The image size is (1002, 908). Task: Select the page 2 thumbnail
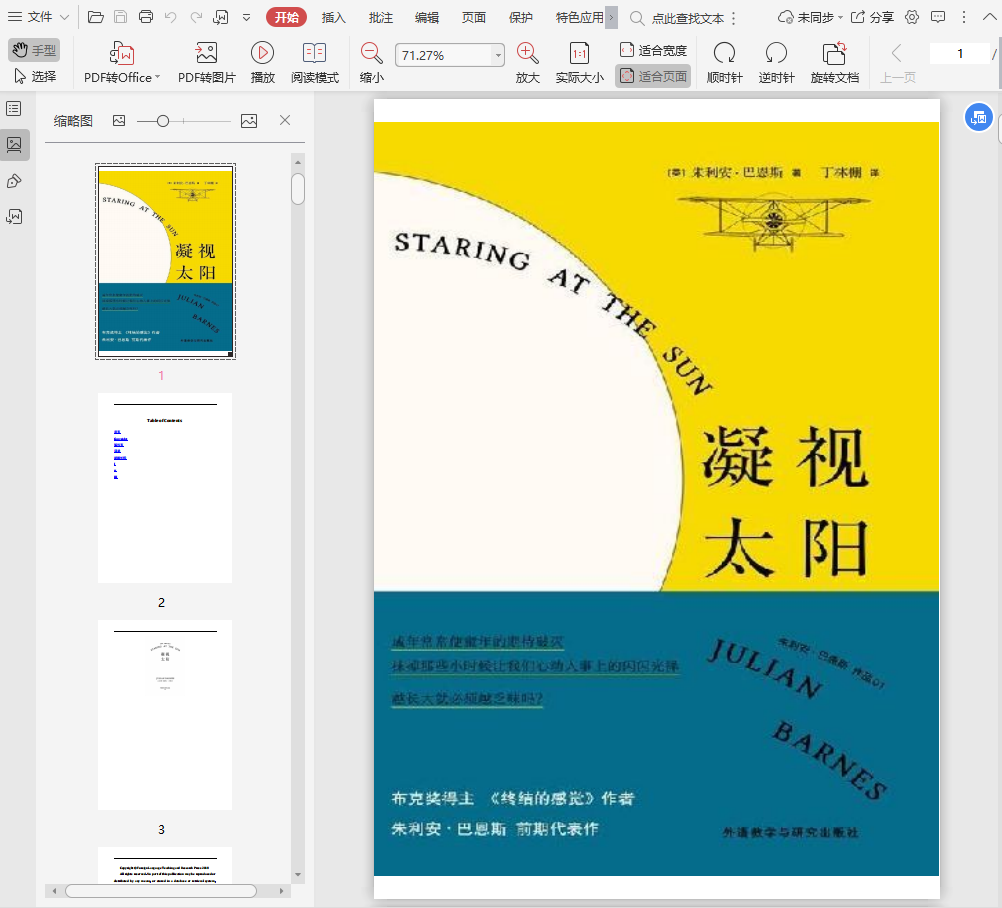click(x=165, y=488)
